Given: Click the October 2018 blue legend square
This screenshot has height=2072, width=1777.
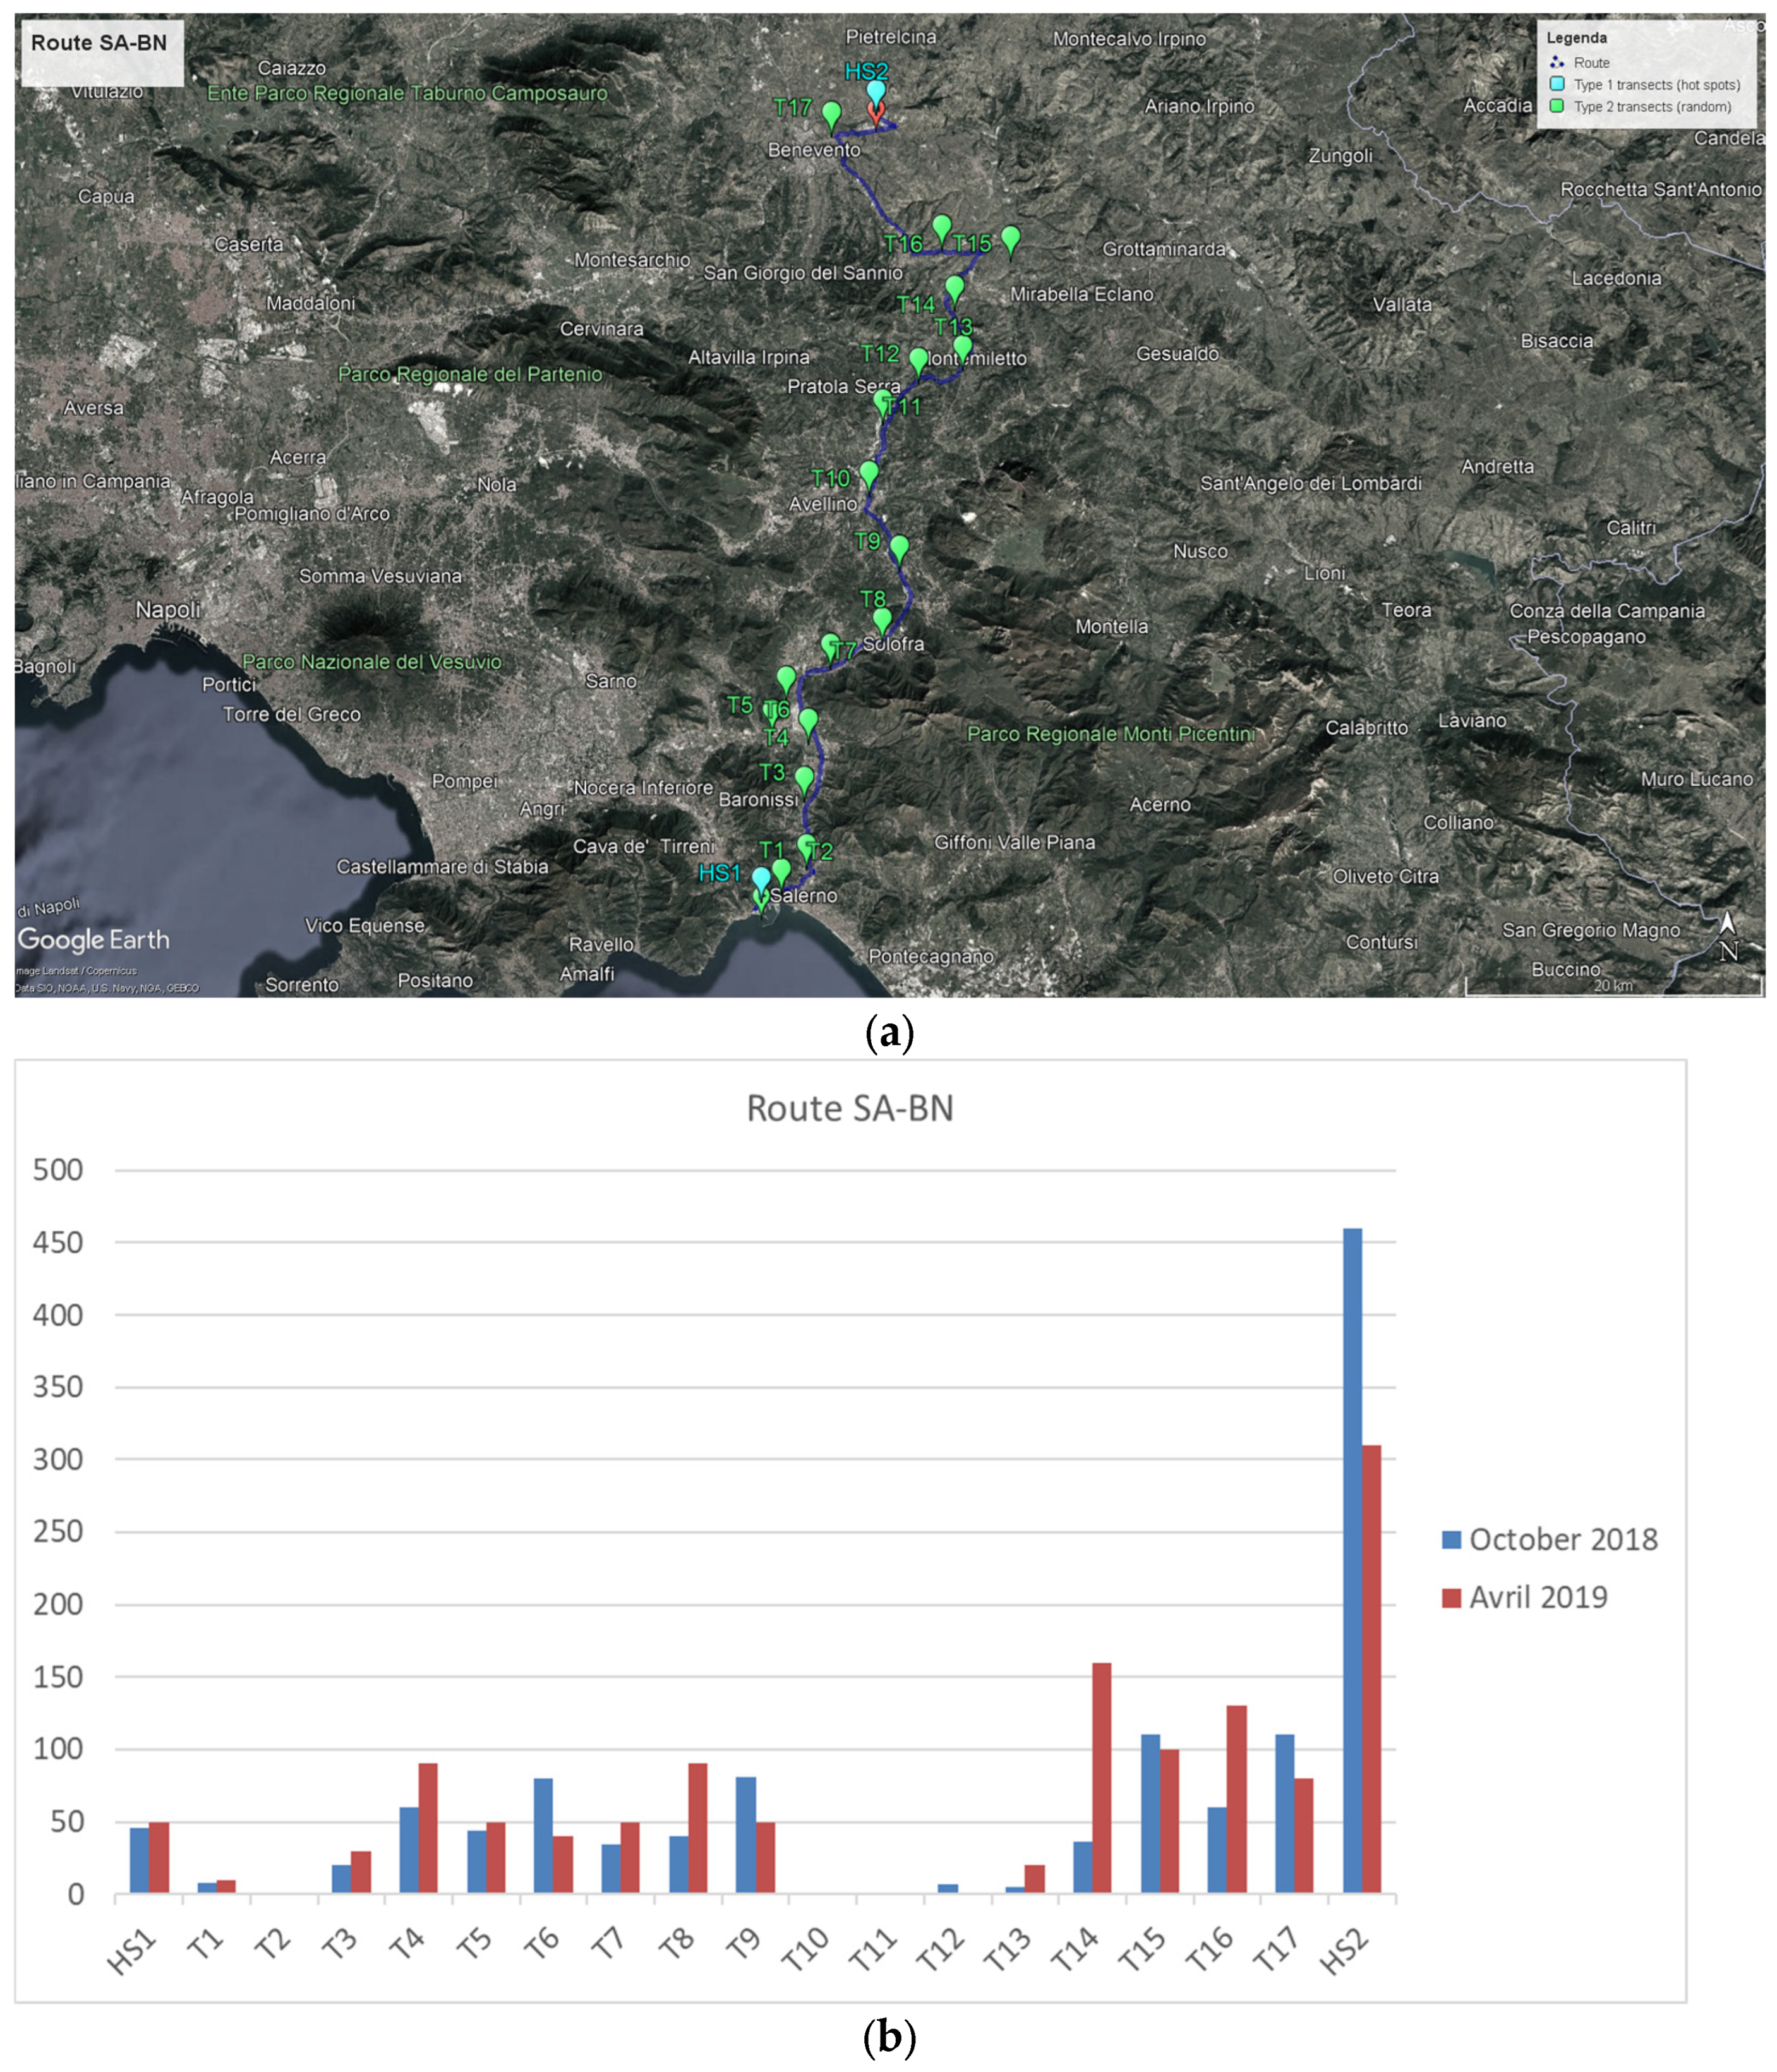Looking at the screenshot, I should tap(1451, 1539).
